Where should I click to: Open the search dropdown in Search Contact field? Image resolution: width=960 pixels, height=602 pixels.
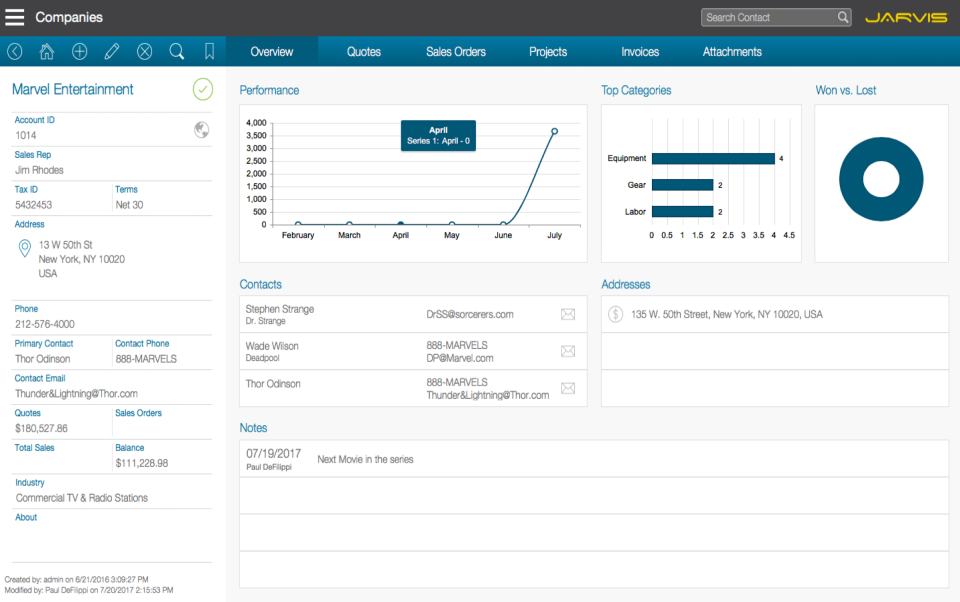coord(843,17)
